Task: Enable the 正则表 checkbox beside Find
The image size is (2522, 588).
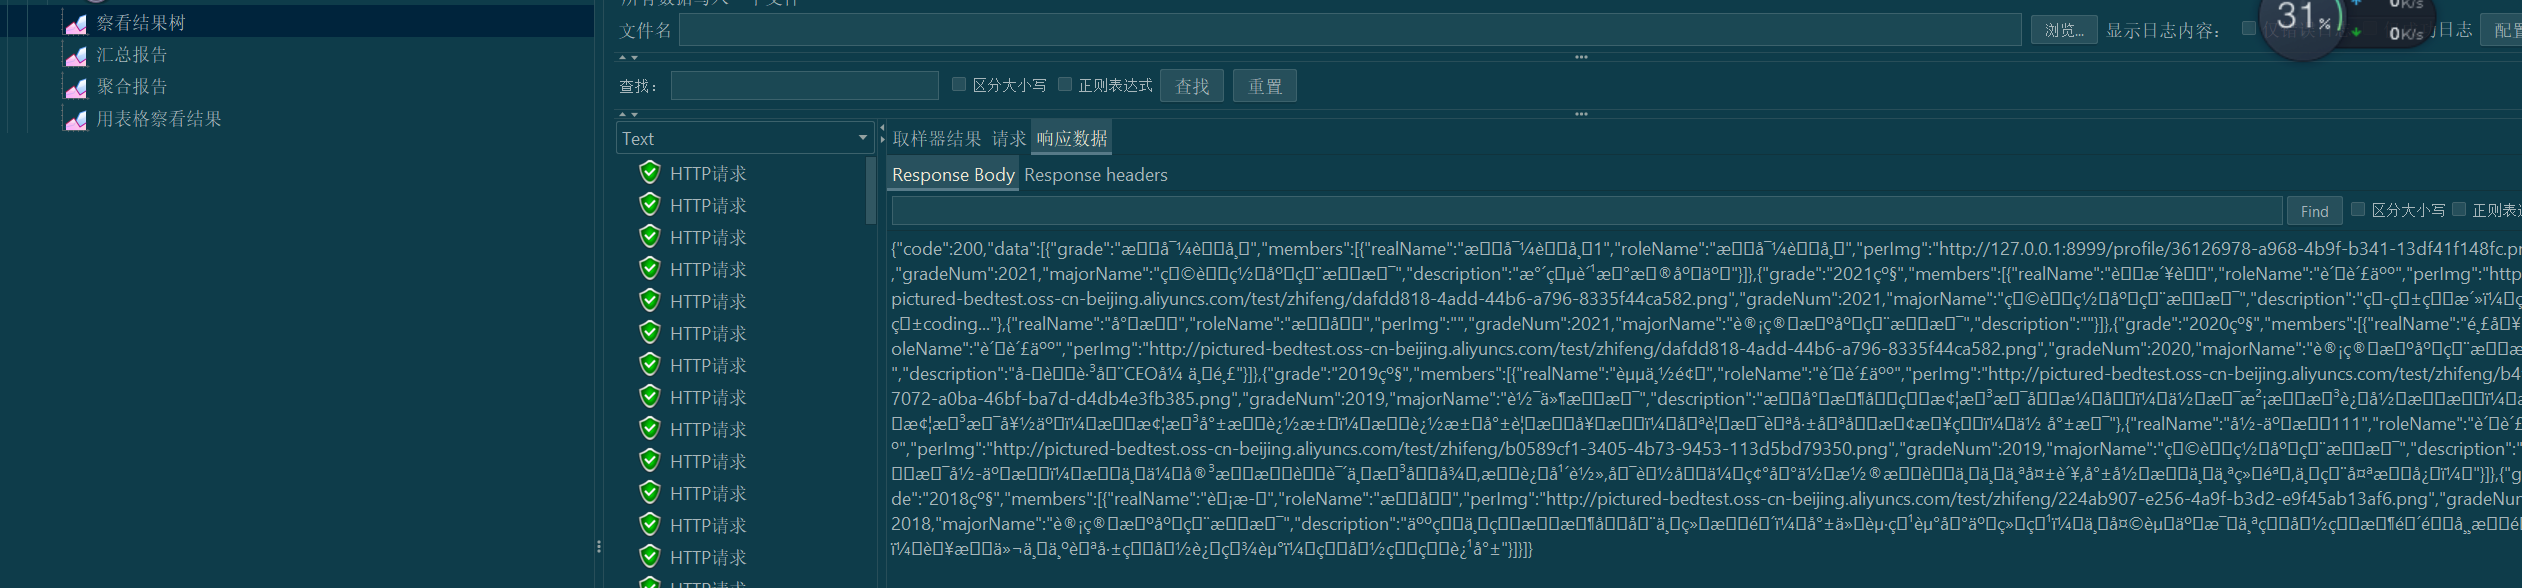Action: click(x=2459, y=209)
